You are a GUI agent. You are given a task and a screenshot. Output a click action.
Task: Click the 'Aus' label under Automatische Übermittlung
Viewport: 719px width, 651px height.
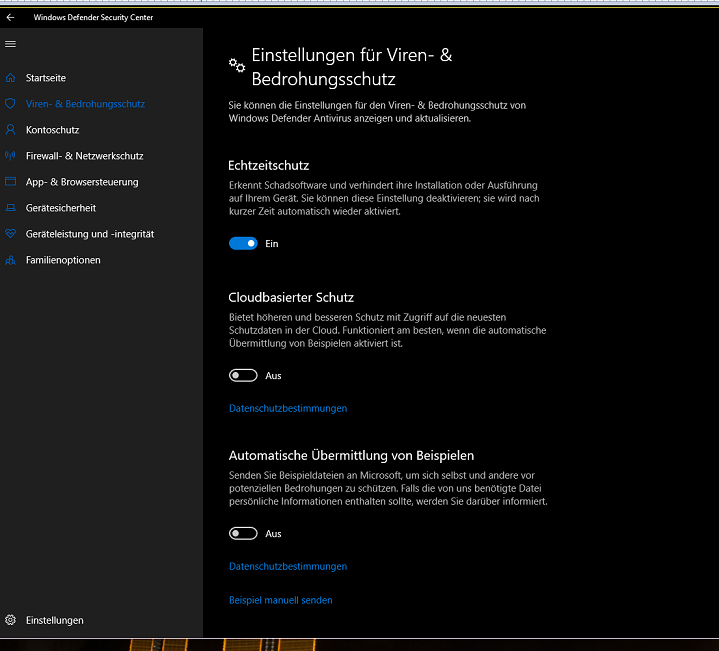point(273,534)
